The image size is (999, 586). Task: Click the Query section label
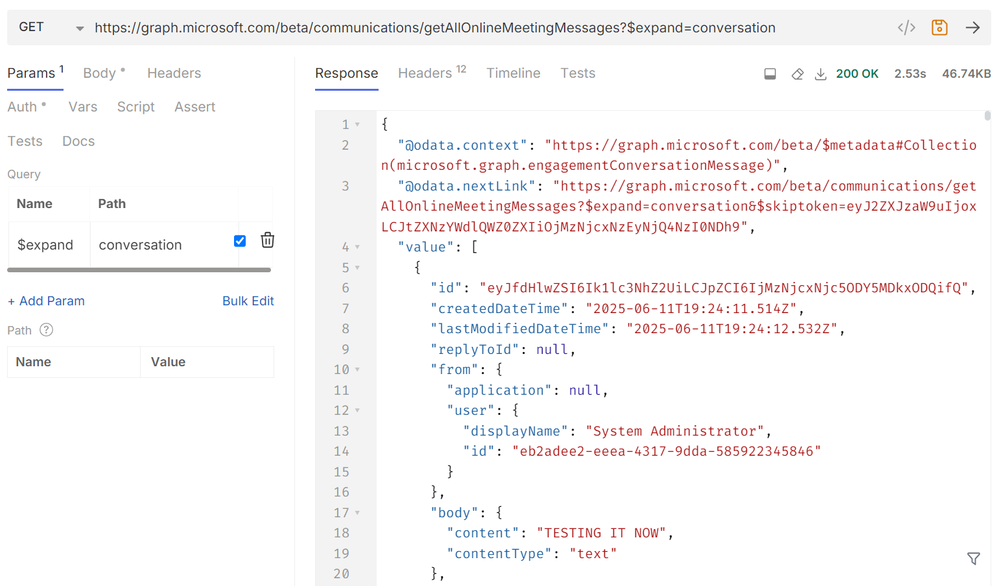click(24, 174)
